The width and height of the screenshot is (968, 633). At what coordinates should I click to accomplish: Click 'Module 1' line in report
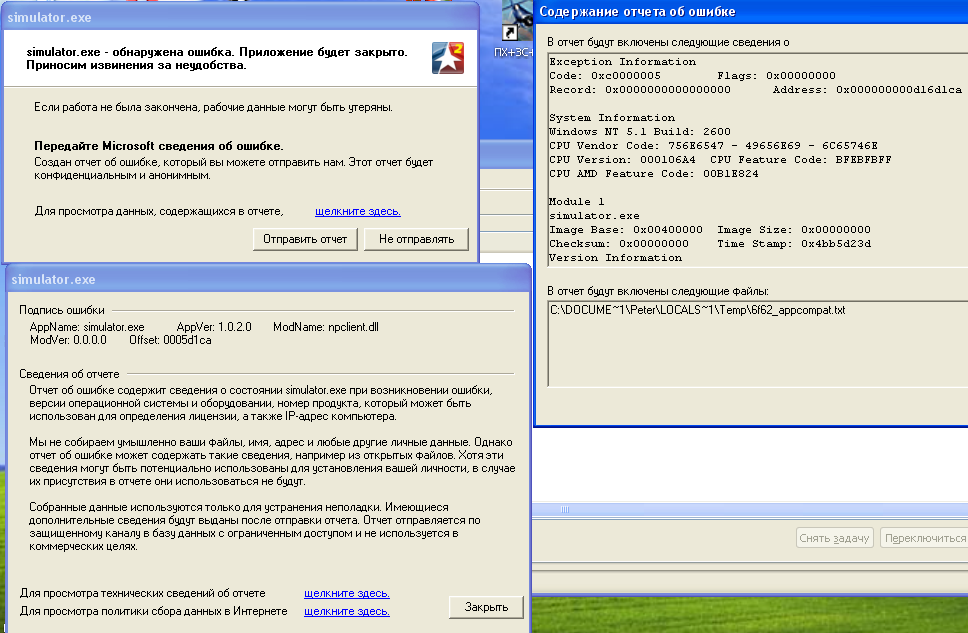(577, 202)
